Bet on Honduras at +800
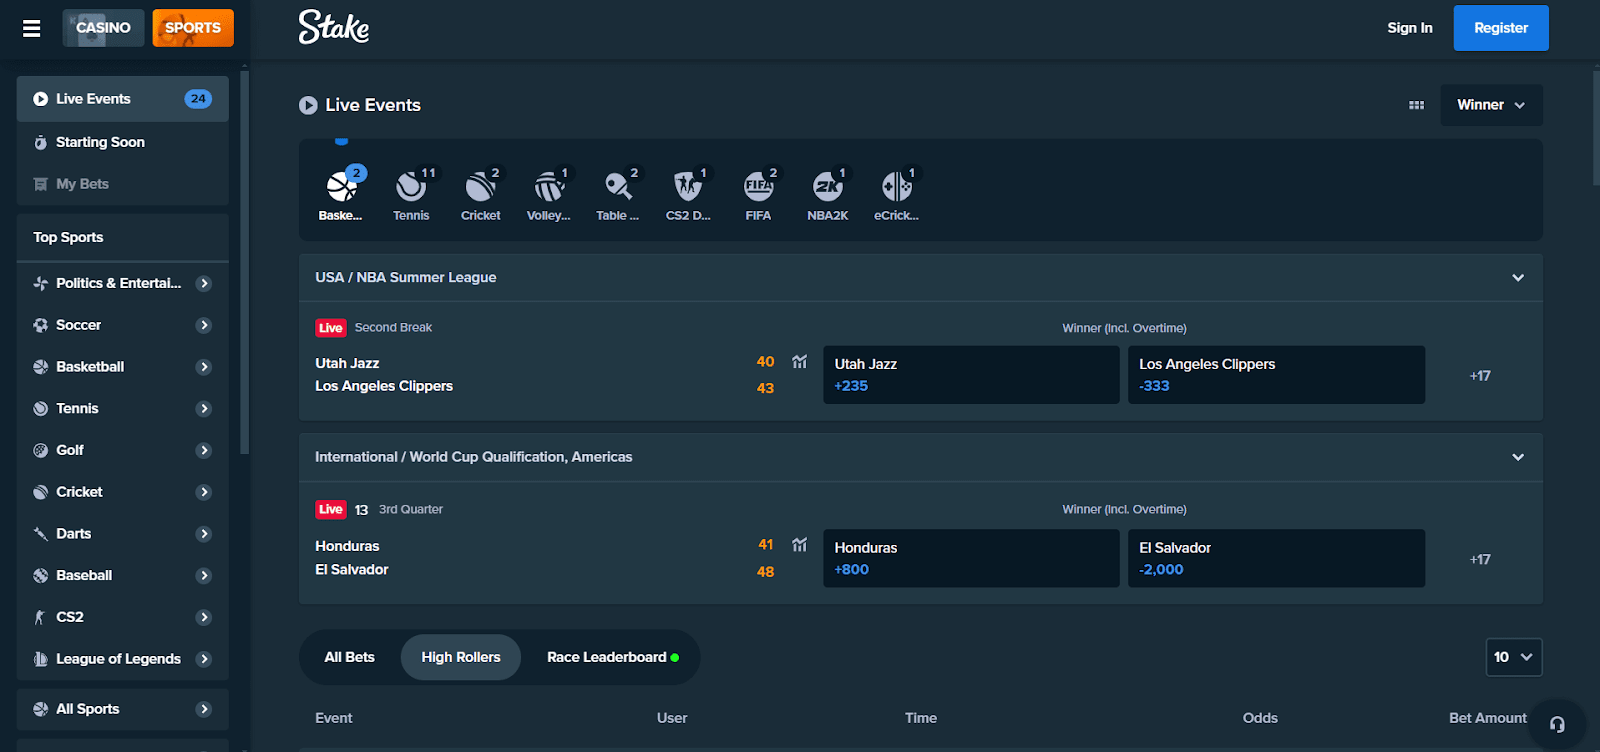 (971, 558)
